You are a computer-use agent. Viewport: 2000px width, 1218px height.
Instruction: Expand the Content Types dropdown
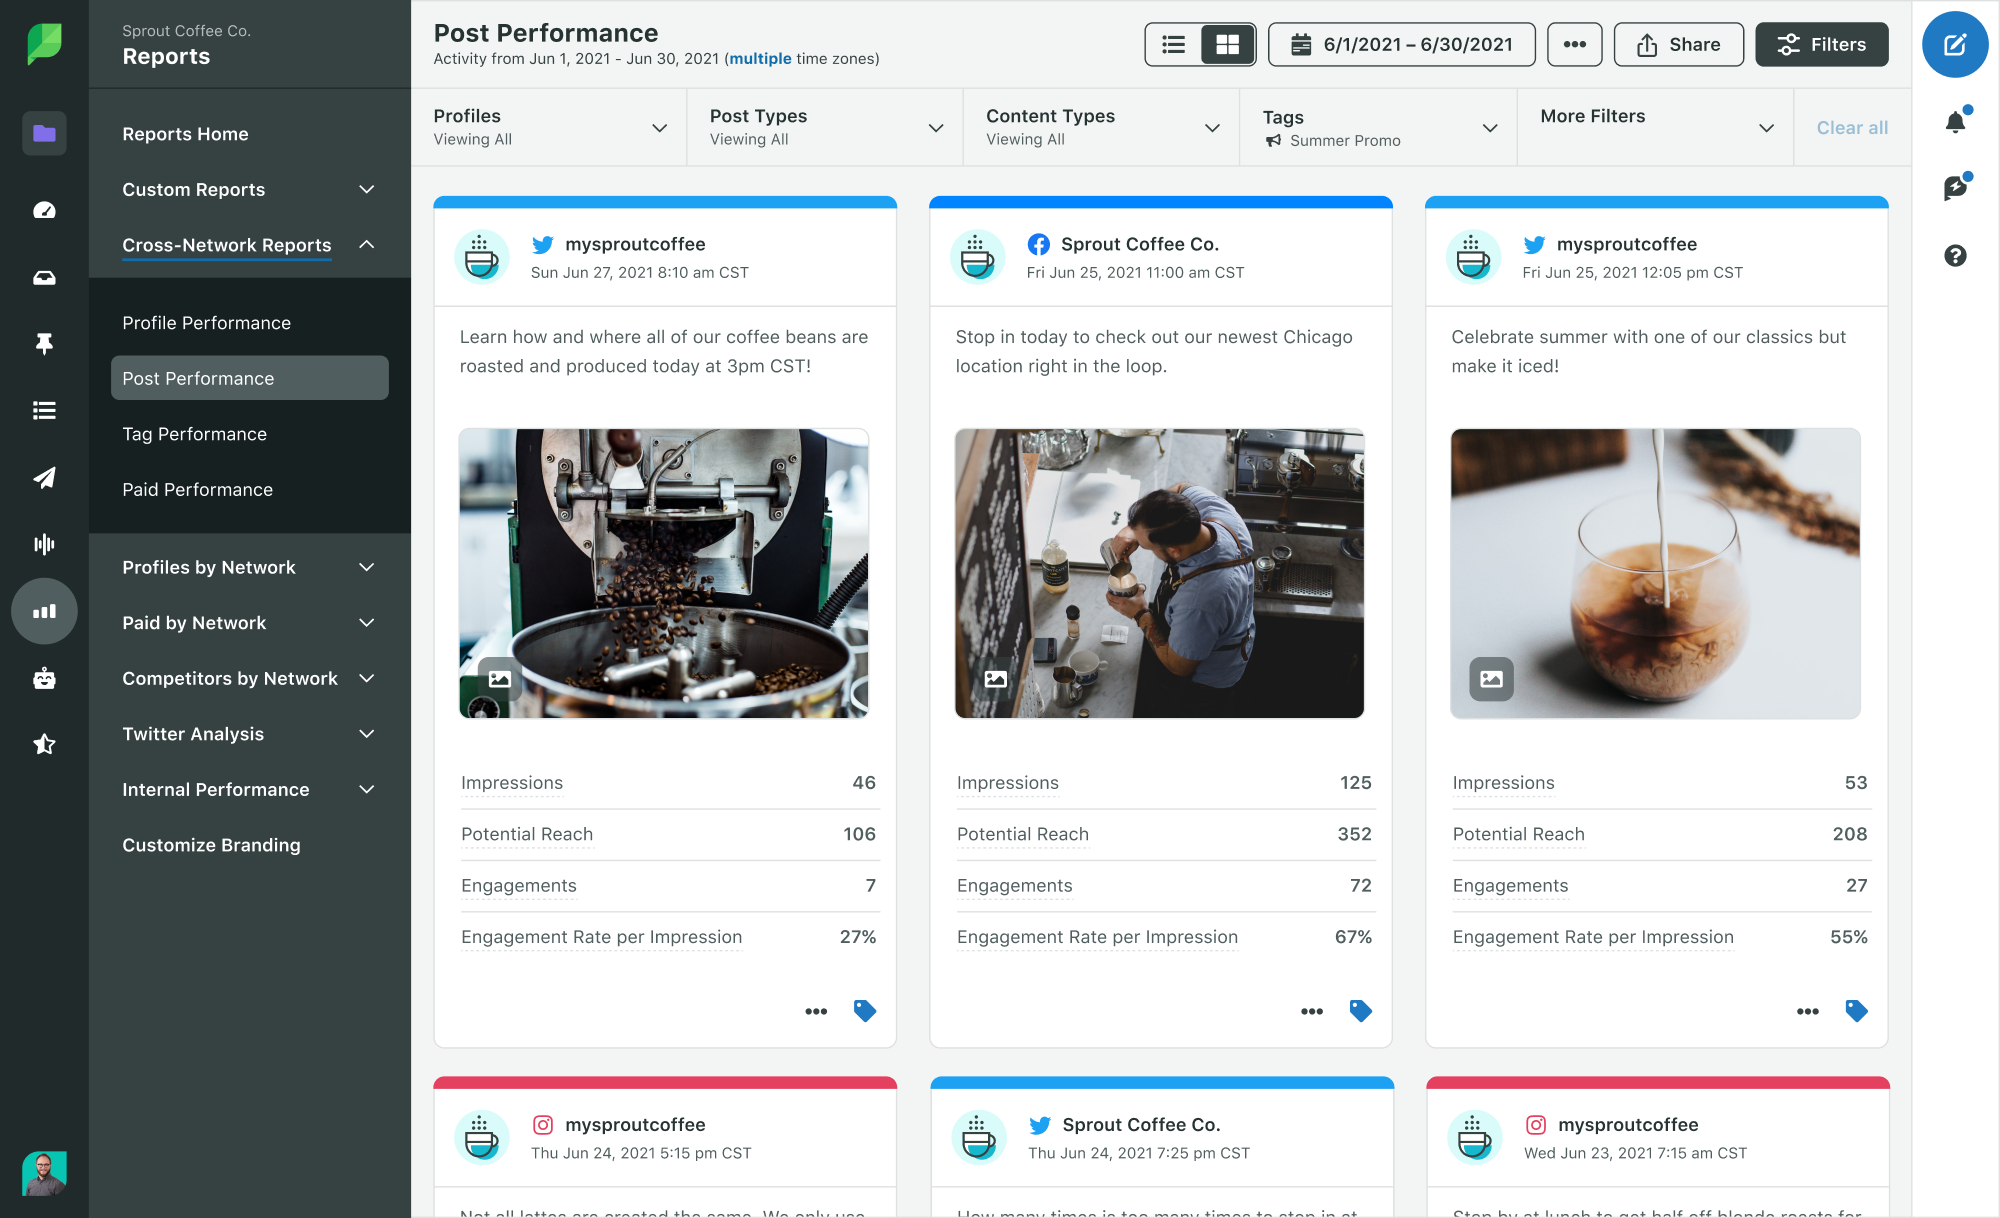1210,126
